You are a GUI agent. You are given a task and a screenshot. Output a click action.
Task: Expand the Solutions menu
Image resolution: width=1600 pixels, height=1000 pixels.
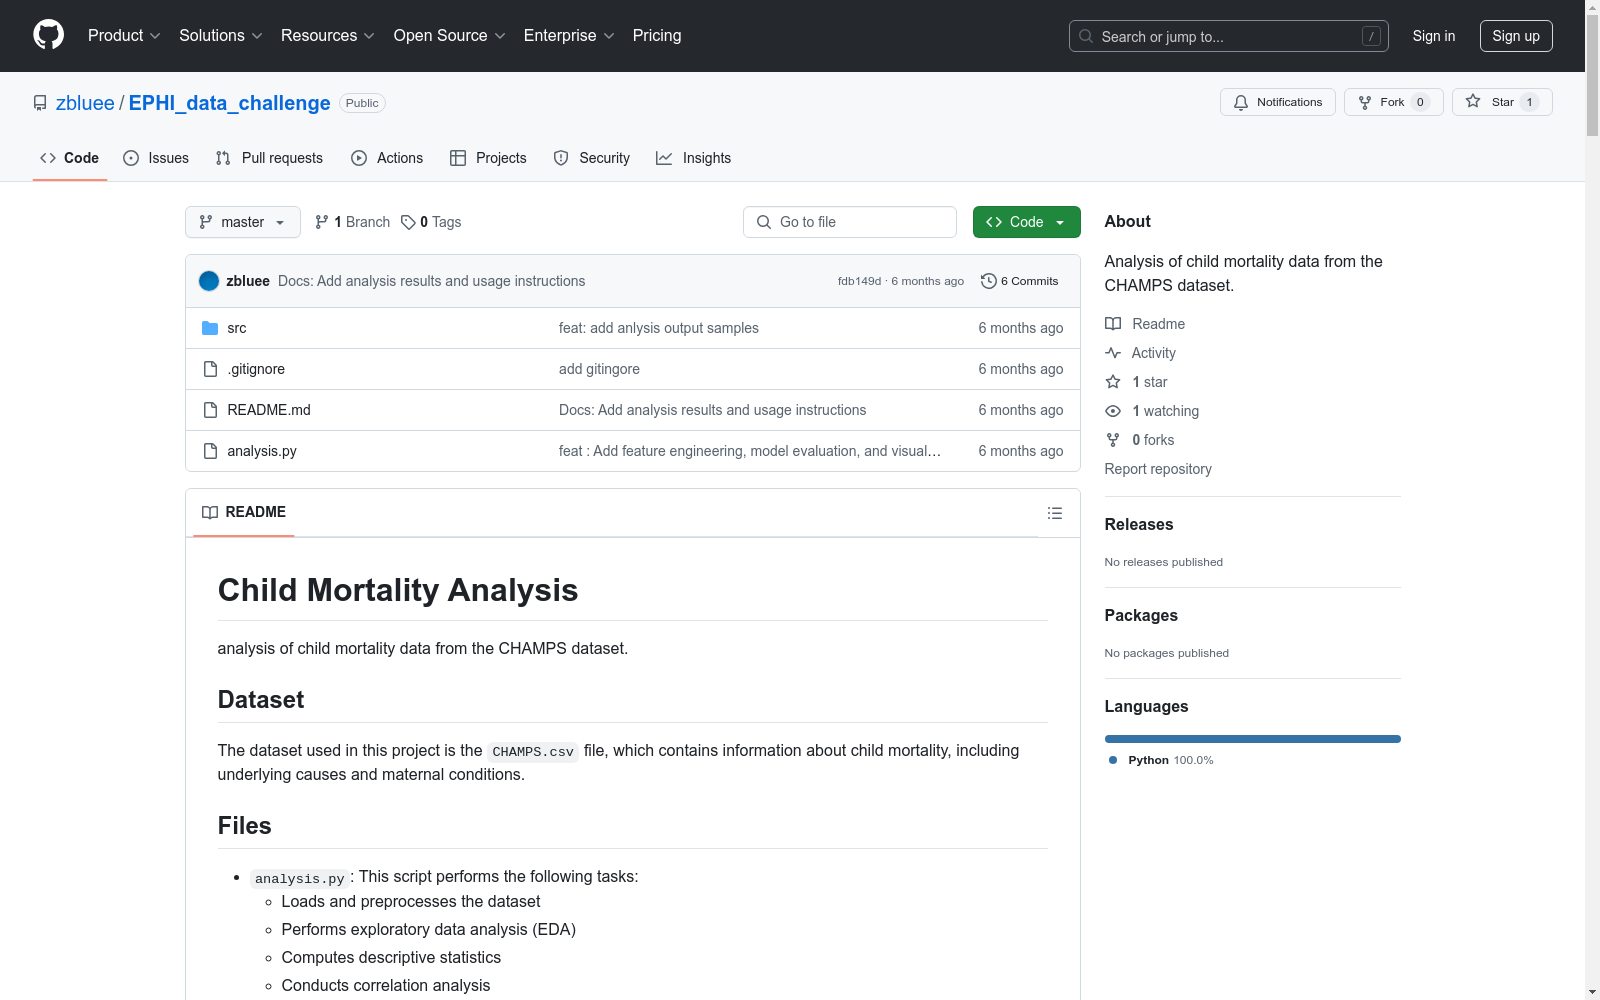click(221, 36)
